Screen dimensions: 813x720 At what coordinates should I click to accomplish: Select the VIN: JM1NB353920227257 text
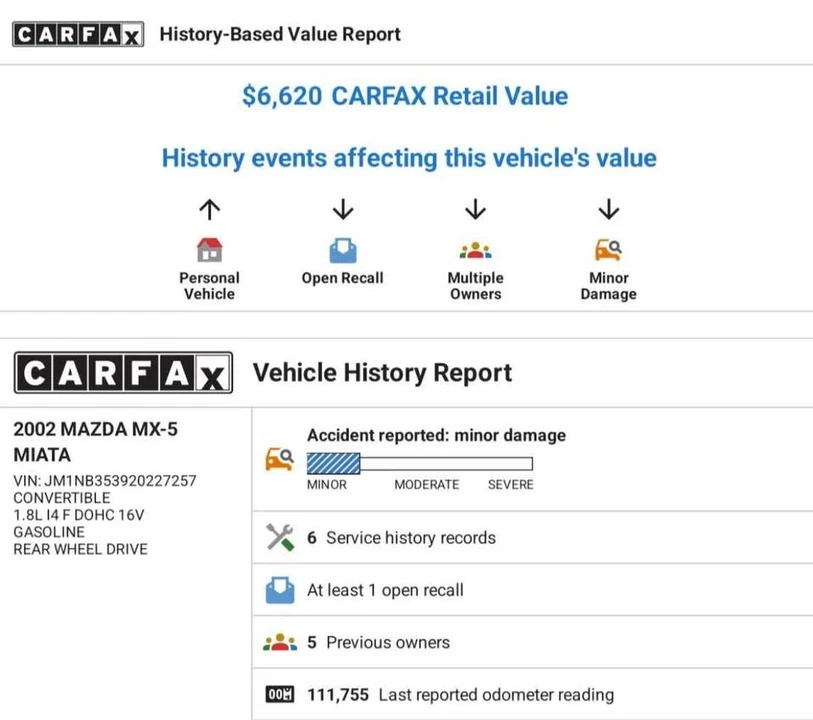(105, 481)
